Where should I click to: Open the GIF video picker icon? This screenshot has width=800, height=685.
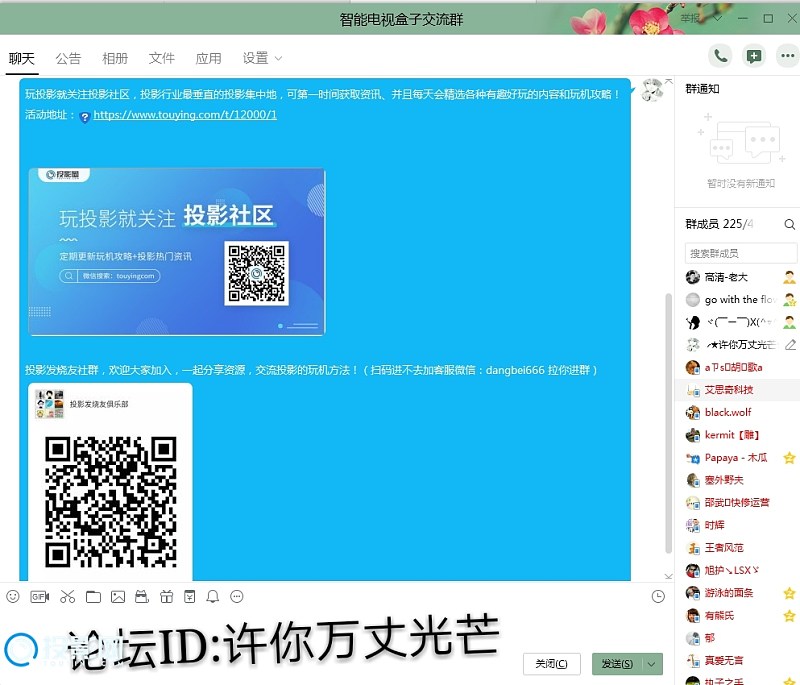(x=40, y=596)
